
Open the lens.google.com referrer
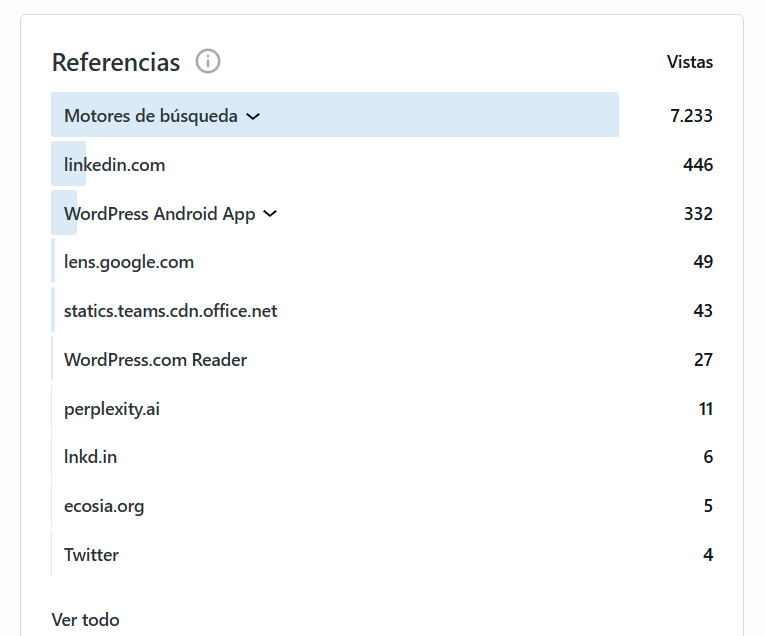[x=129, y=262]
